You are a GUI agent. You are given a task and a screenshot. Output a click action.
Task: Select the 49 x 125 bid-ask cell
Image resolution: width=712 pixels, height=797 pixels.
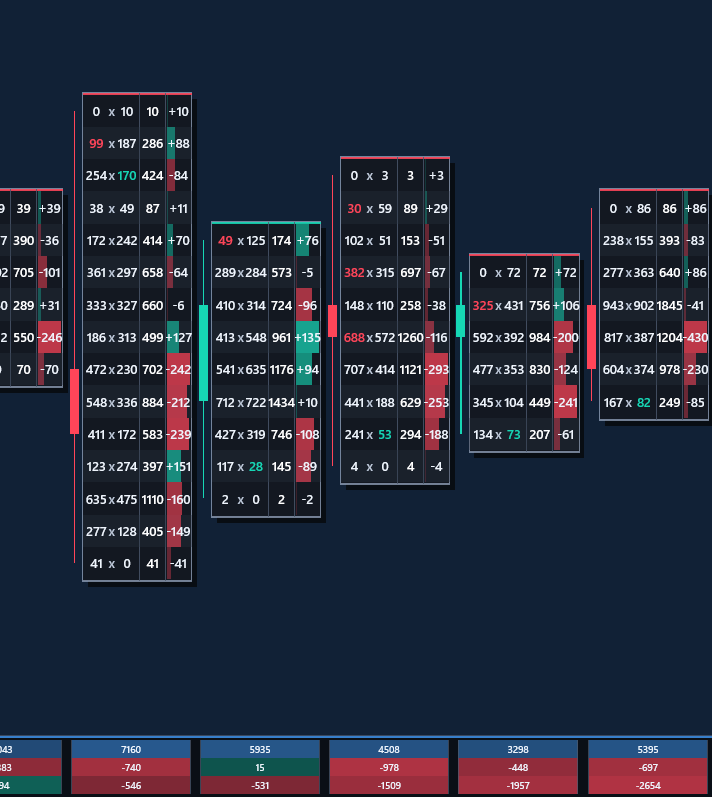click(x=240, y=240)
